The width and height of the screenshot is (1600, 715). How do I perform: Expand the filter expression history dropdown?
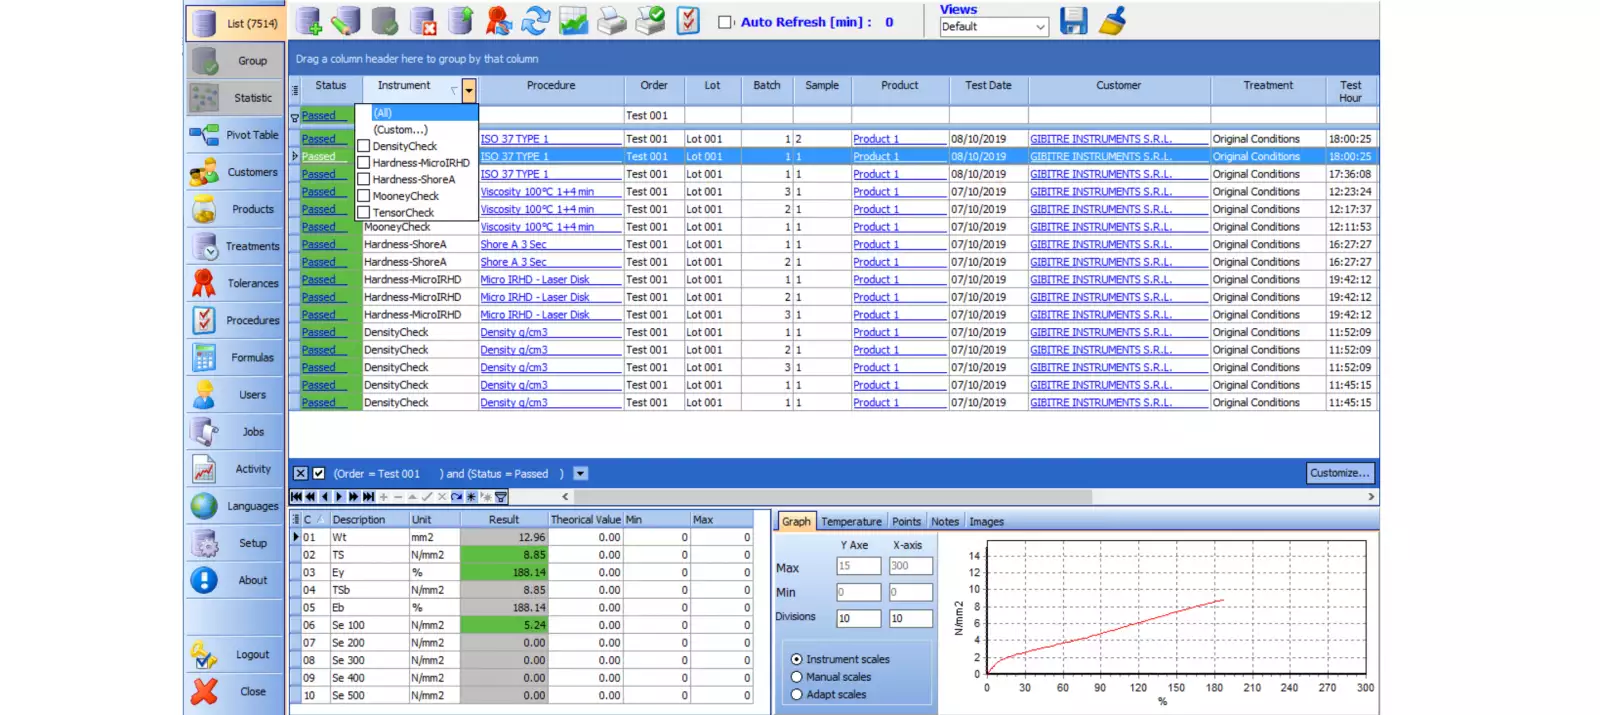(x=581, y=474)
